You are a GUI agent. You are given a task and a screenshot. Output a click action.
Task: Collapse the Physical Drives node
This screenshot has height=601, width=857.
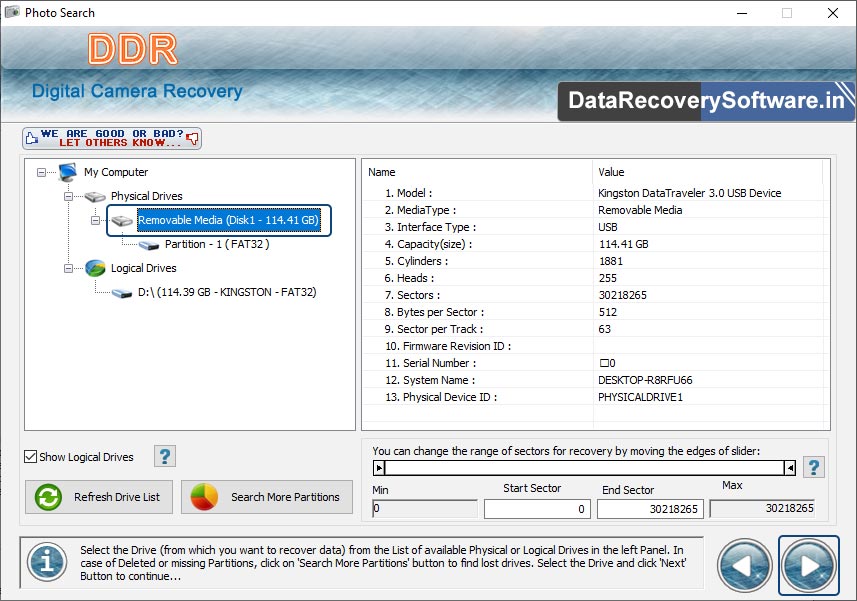tap(68, 197)
